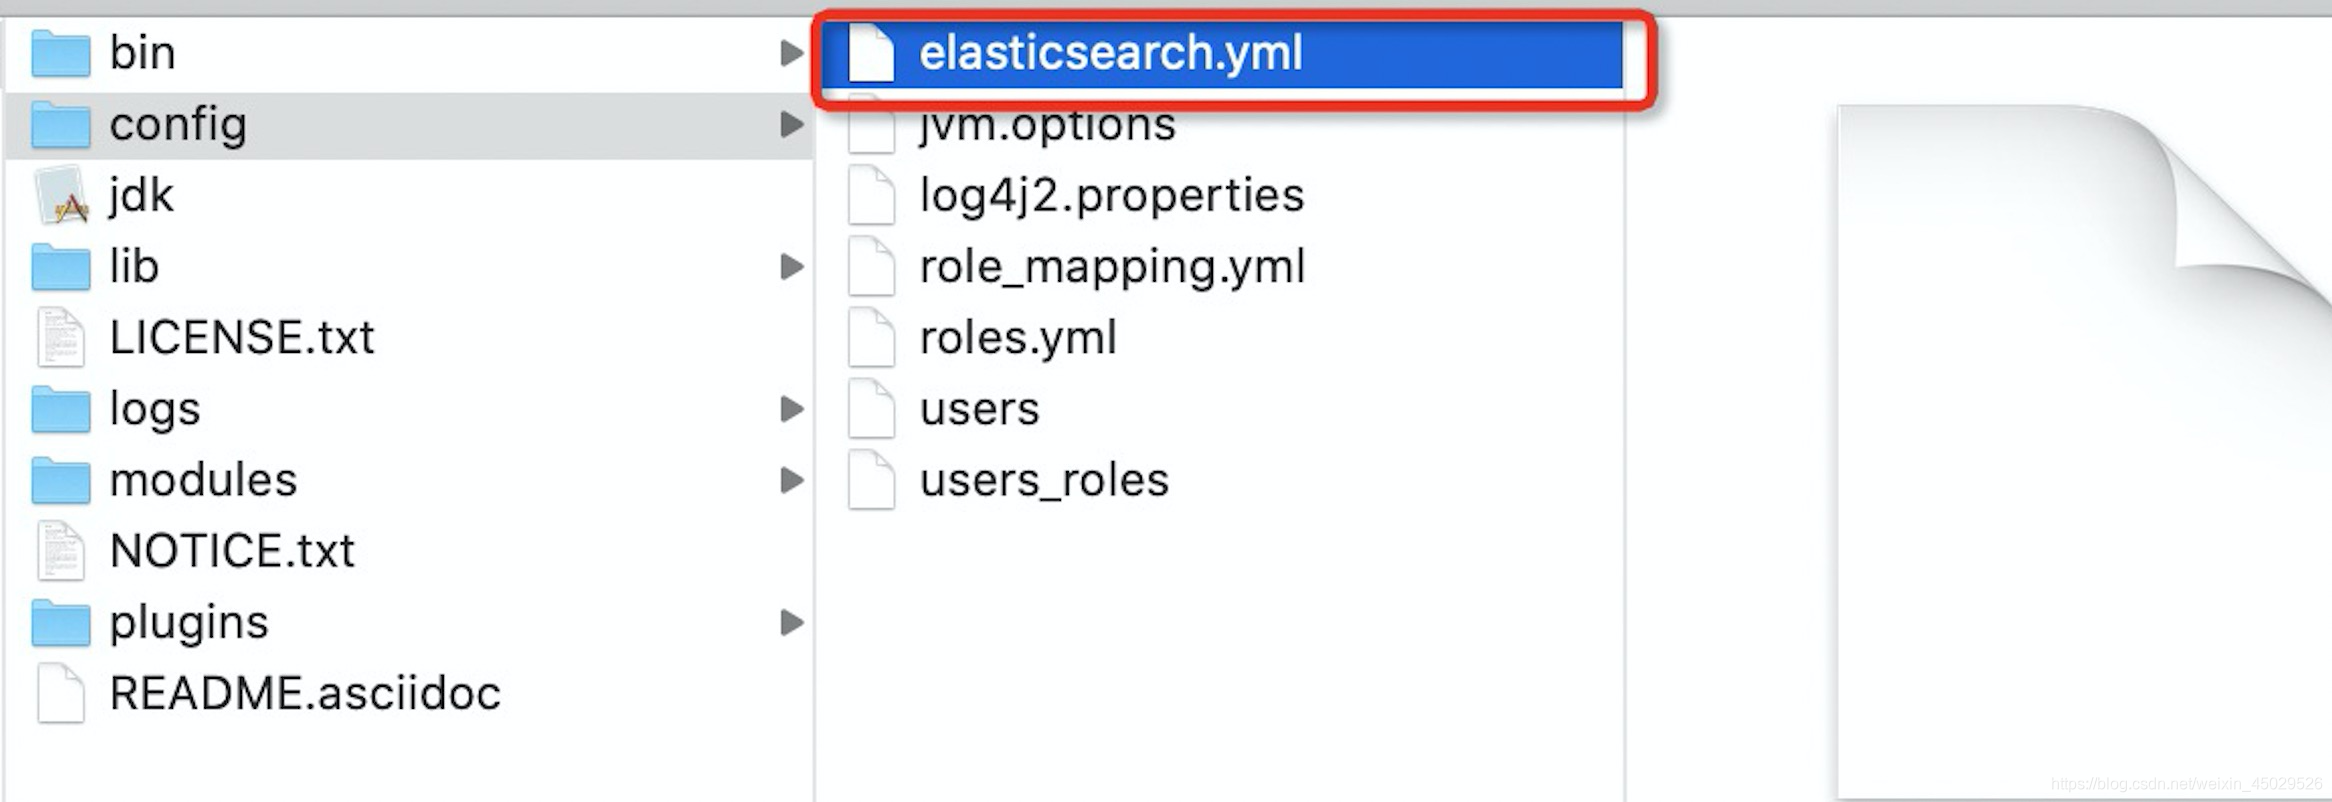Viewport: 2332px width, 802px height.
Task: Expand the lib folder arrow
Action: (792, 267)
